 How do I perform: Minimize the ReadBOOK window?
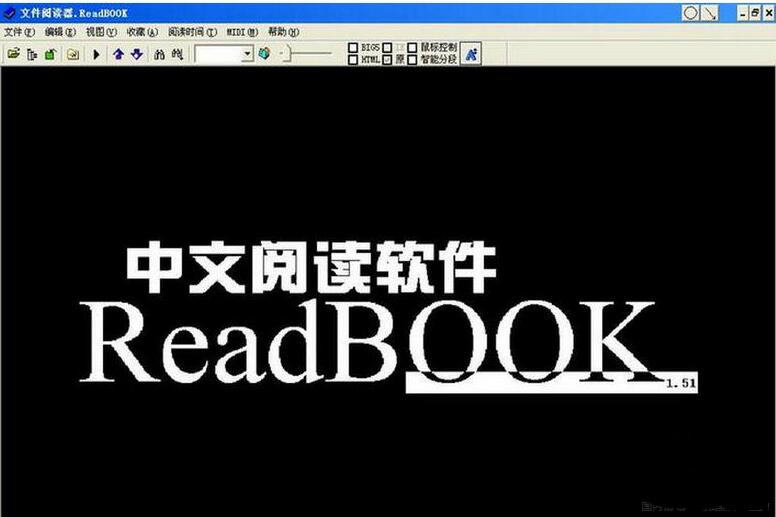[742, 13]
